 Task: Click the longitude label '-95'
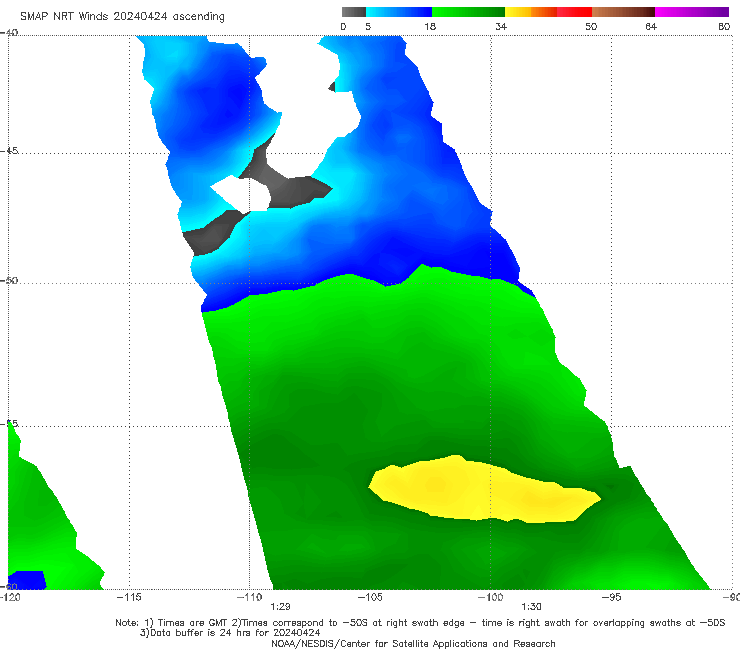(612, 597)
